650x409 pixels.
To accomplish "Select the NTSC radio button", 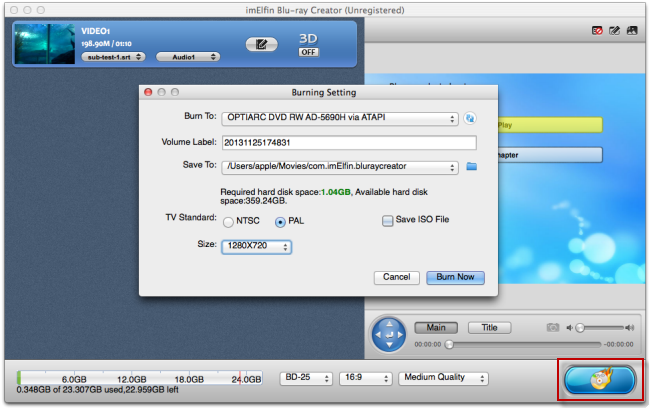I will tap(228, 222).
